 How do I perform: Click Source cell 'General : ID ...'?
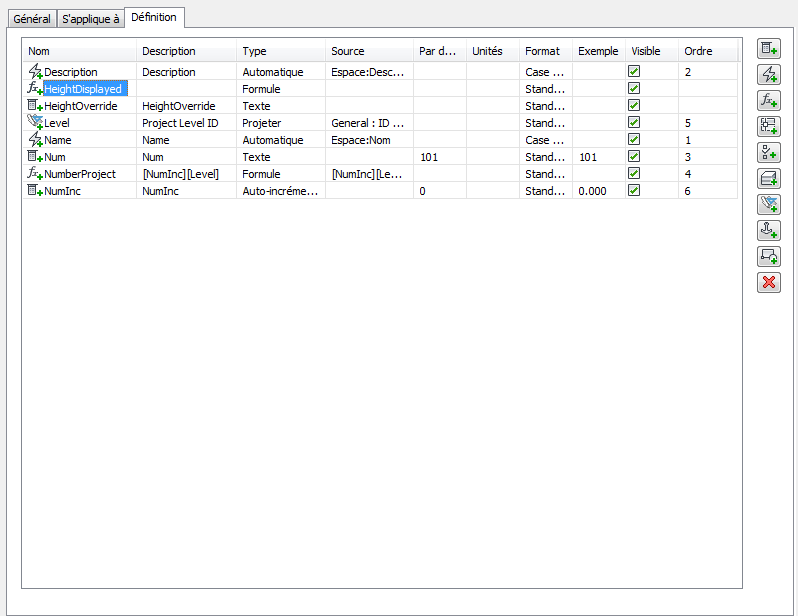367,123
